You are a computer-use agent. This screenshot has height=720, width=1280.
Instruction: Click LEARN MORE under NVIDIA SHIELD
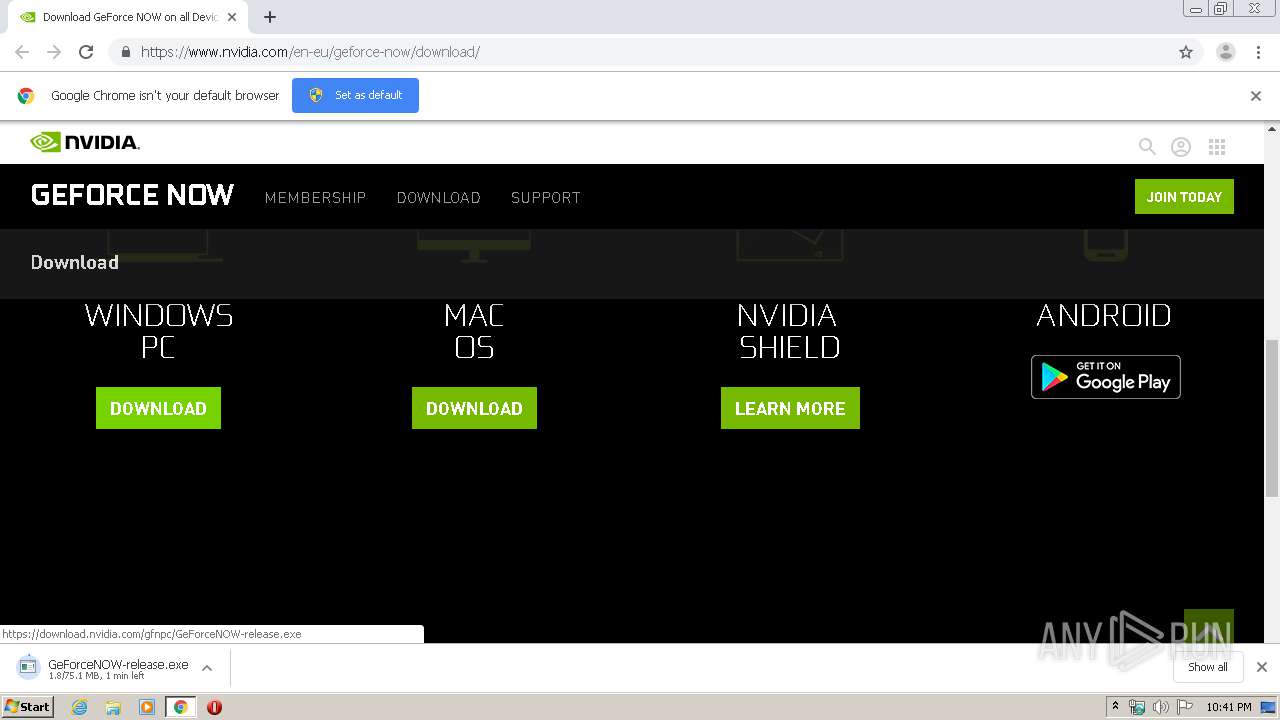(x=790, y=408)
